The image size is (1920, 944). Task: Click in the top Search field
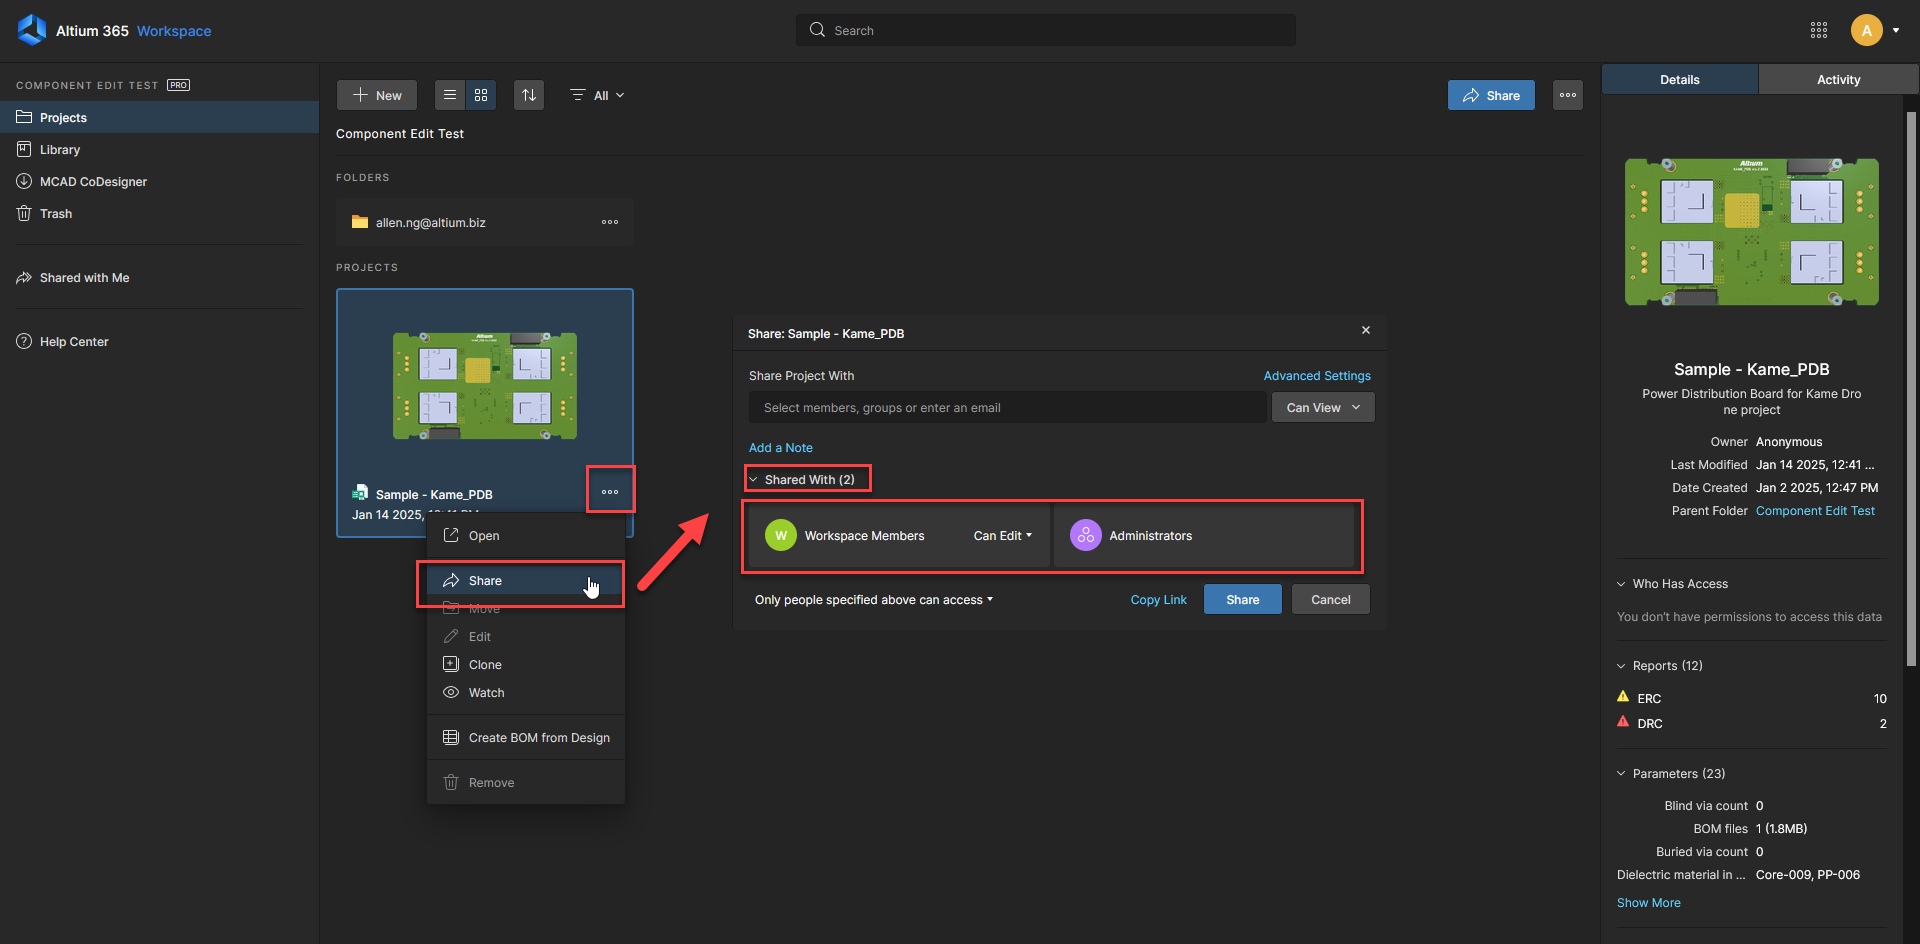click(1045, 30)
